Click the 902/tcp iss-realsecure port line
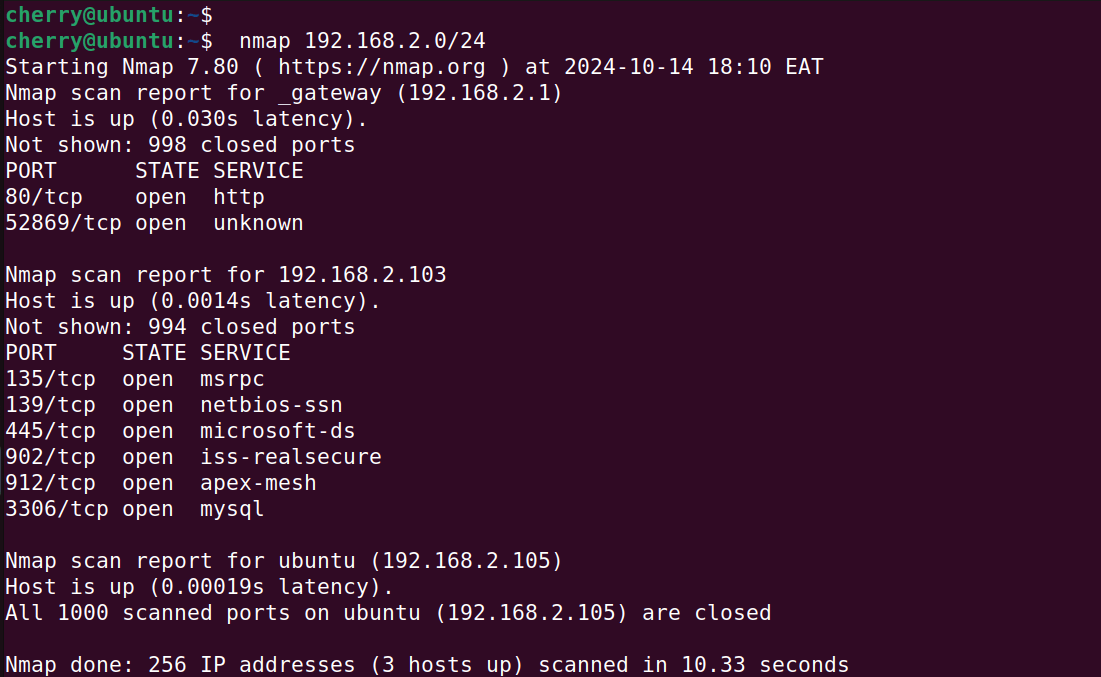Image resolution: width=1101 pixels, height=677 pixels. click(193, 457)
